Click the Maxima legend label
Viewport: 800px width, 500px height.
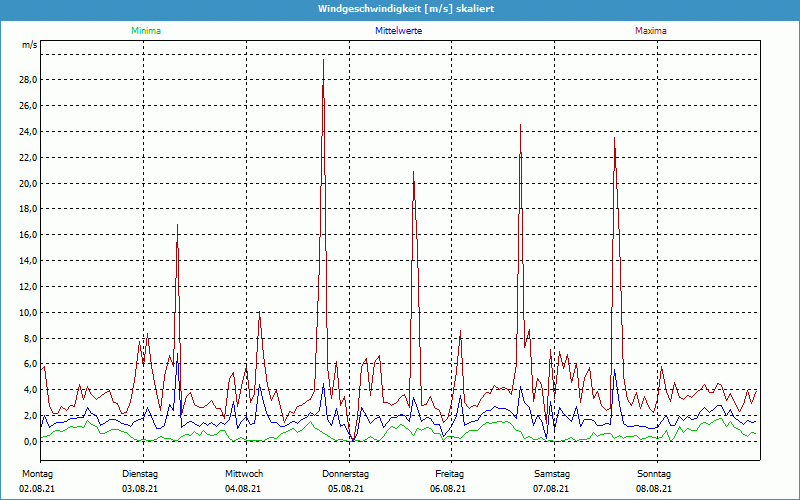click(651, 31)
